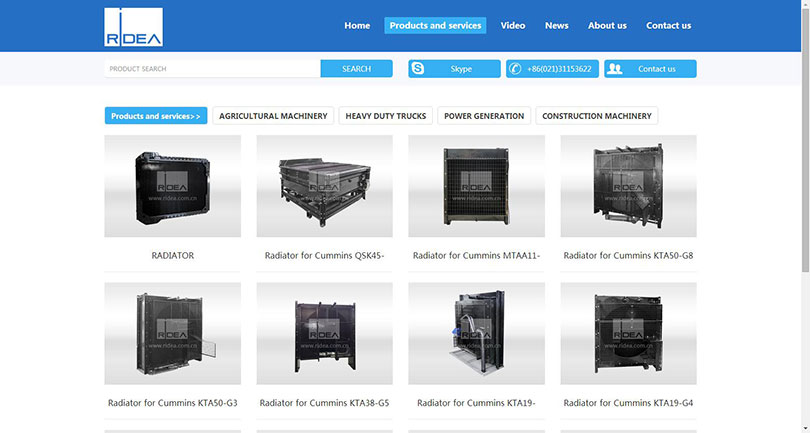Click the Skype icon
Screen dimensions: 810x433
pyautogui.click(x=418, y=69)
